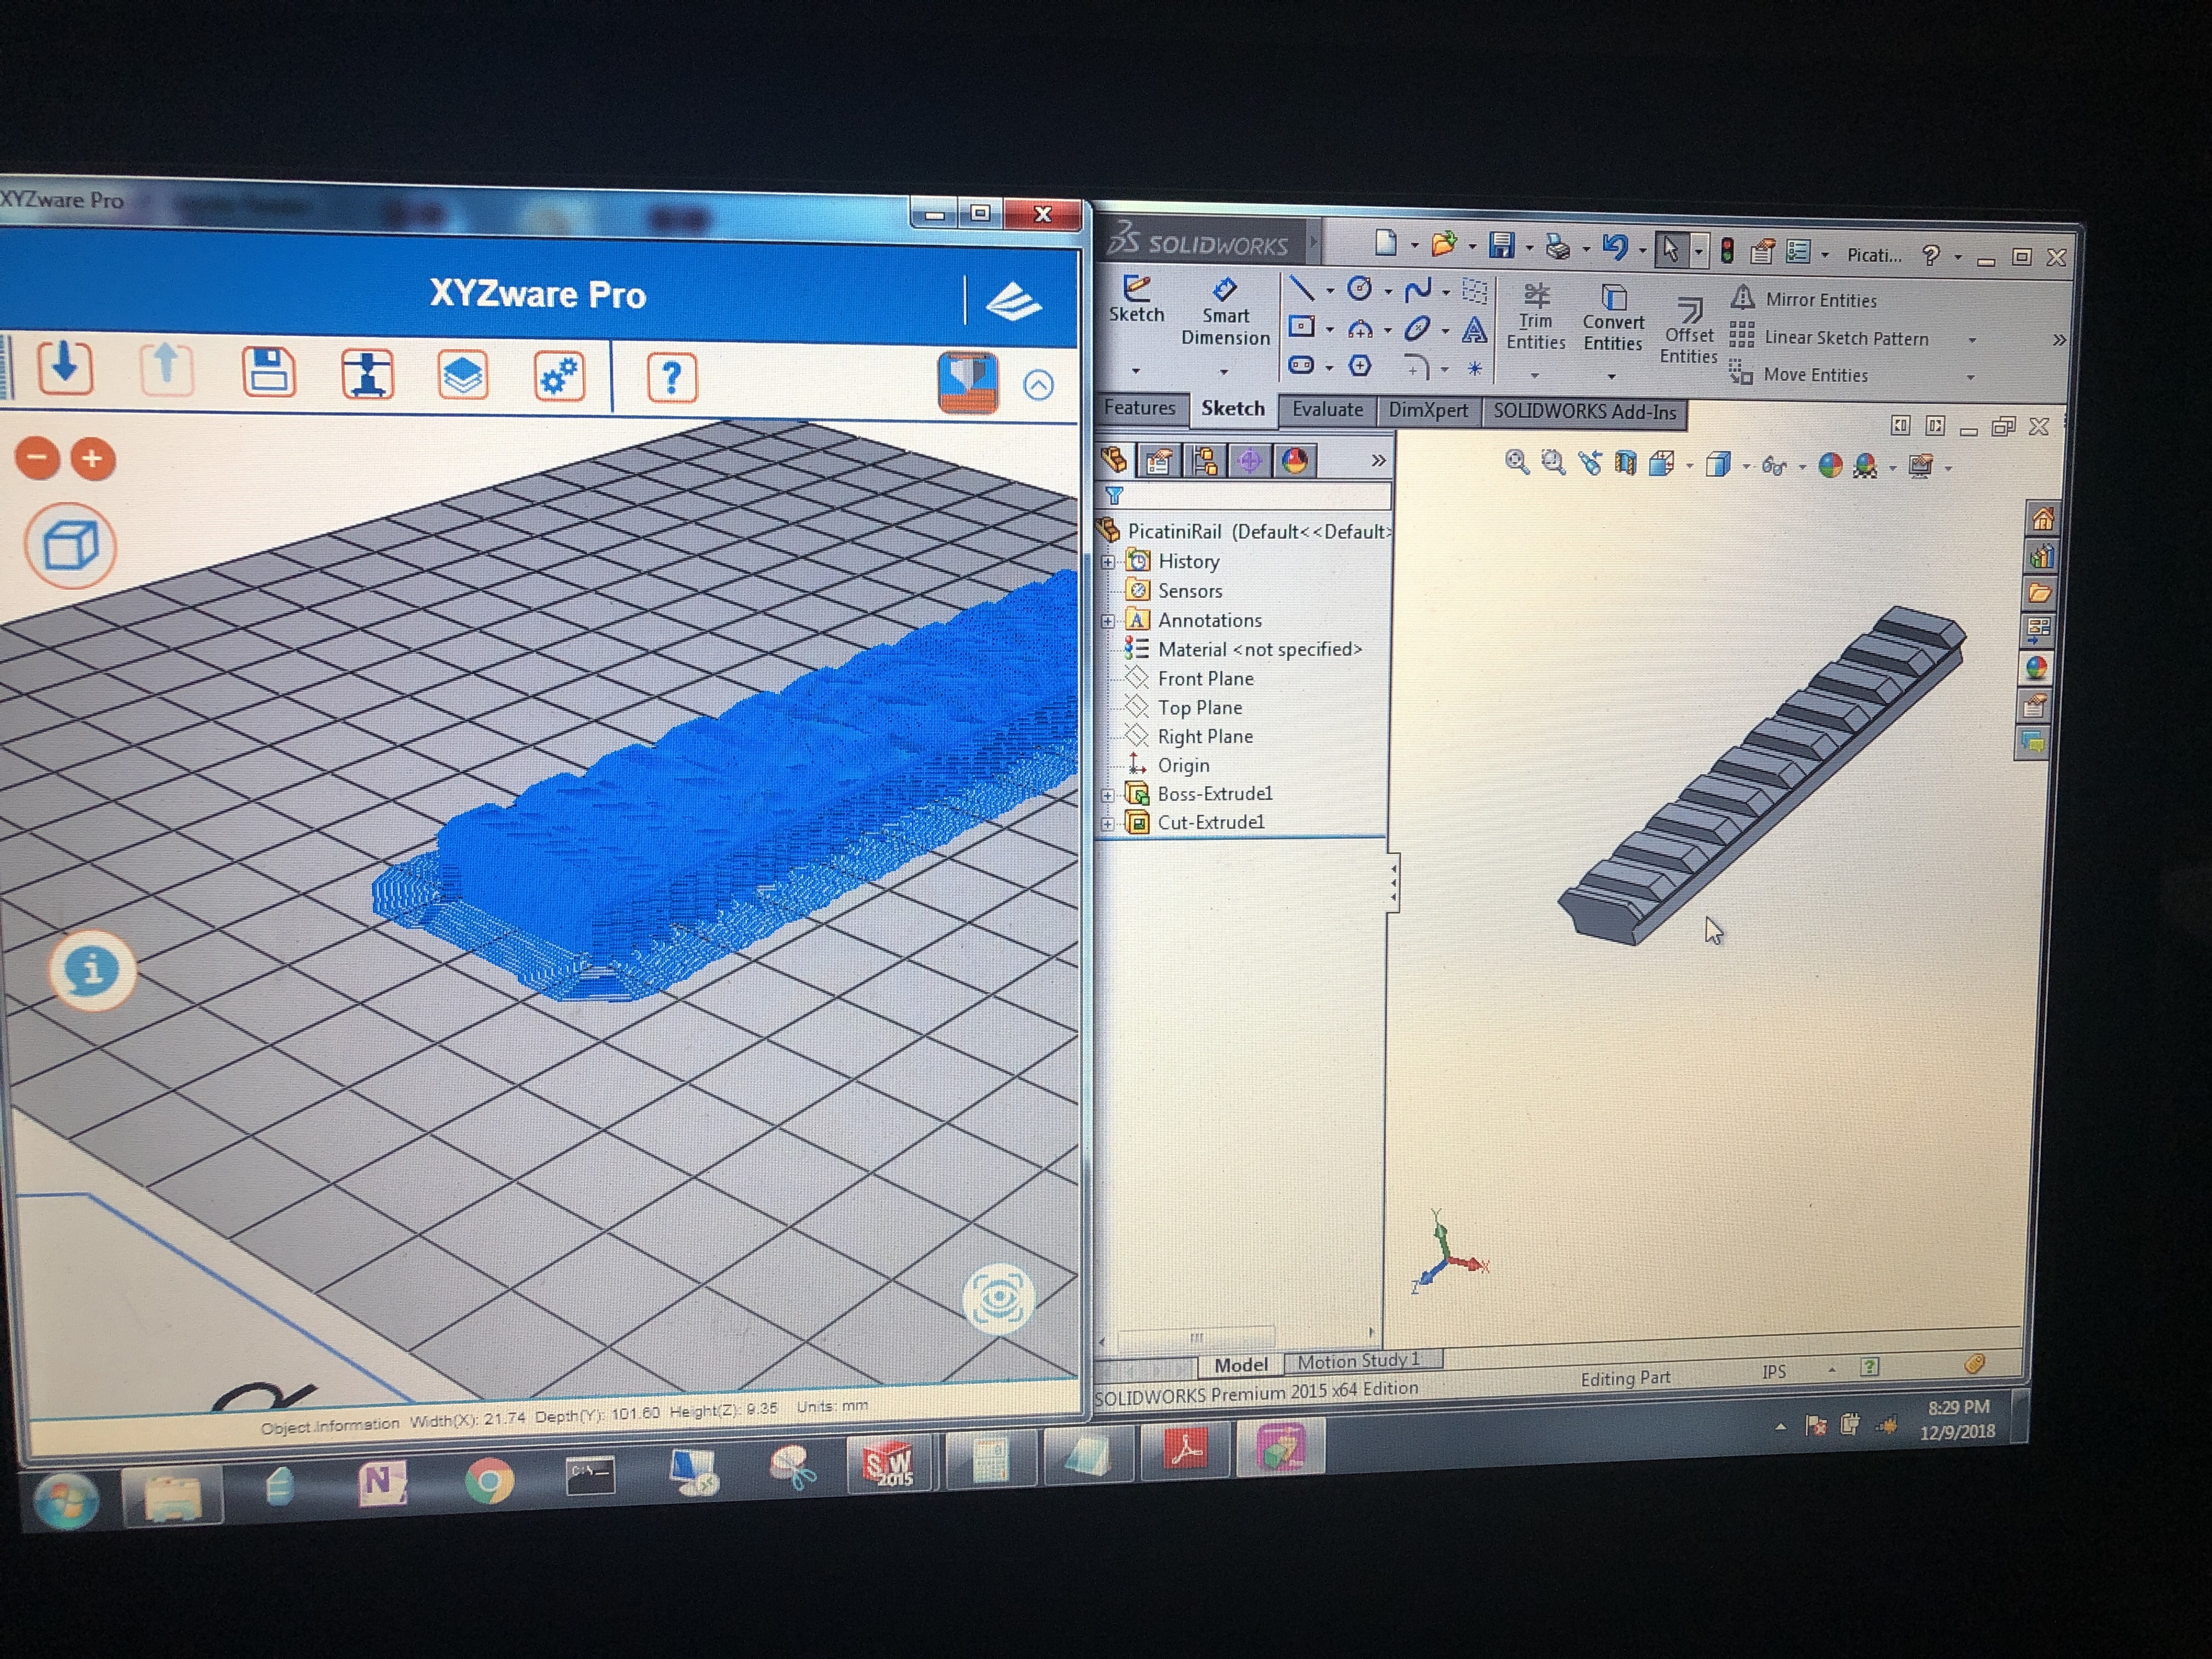
Task: Expand the History tree node
Action: (x=1108, y=562)
